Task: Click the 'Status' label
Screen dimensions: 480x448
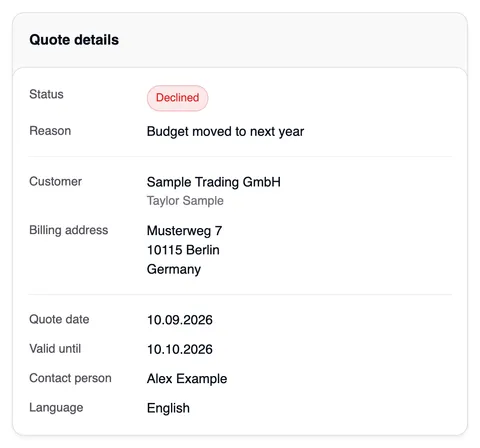Action: (46, 94)
